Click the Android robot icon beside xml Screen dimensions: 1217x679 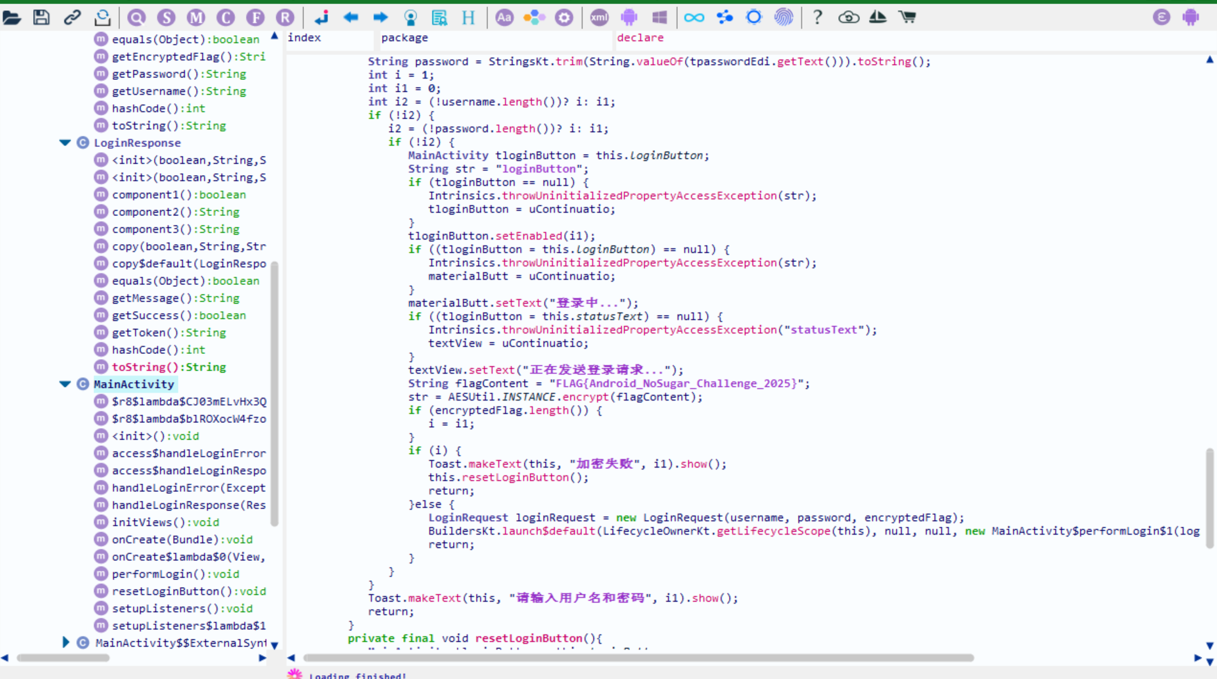(629, 17)
